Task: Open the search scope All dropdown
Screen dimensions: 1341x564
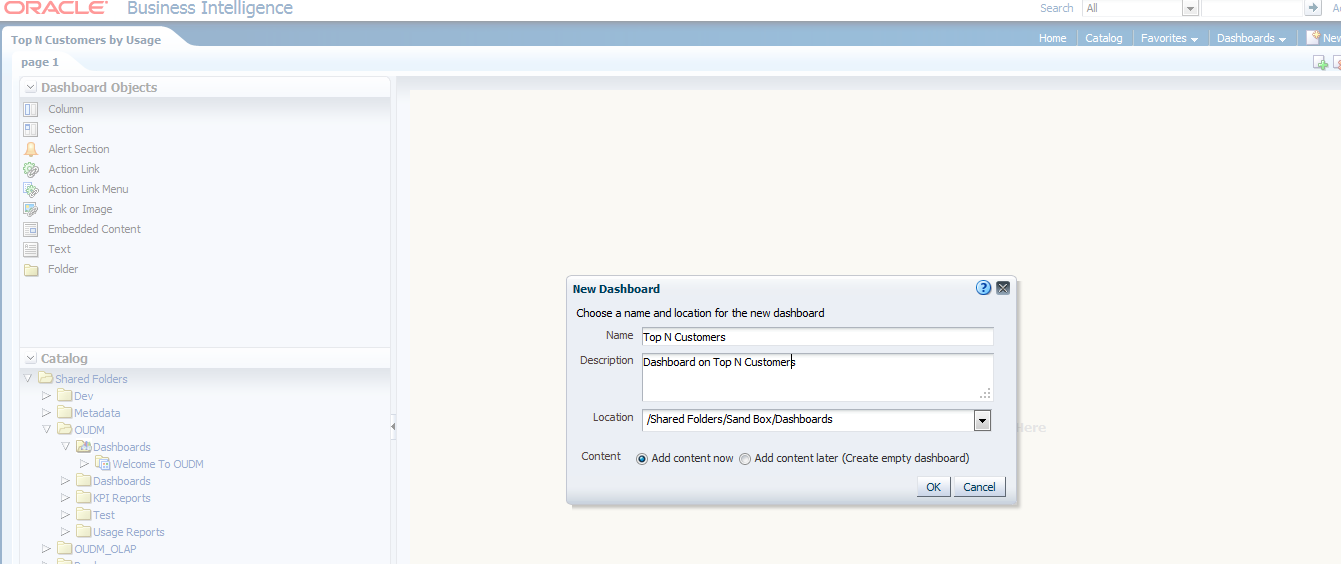Action: click(1190, 8)
